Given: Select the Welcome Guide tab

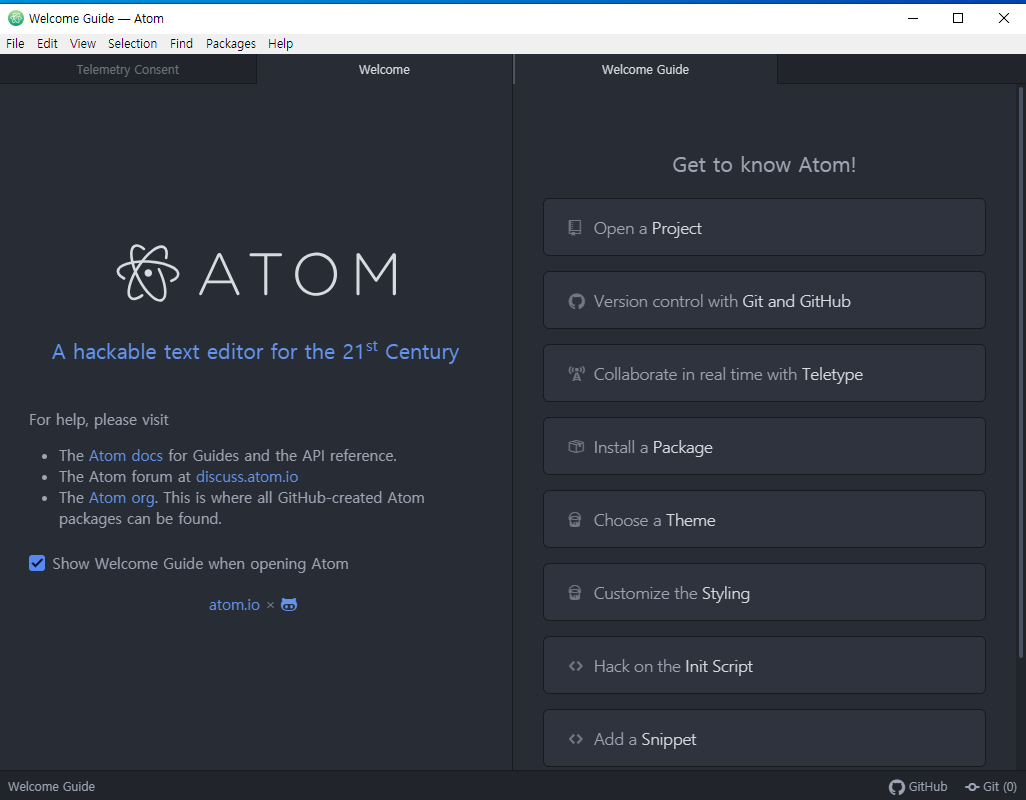Looking at the screenshot, I should tap(645, 69).
